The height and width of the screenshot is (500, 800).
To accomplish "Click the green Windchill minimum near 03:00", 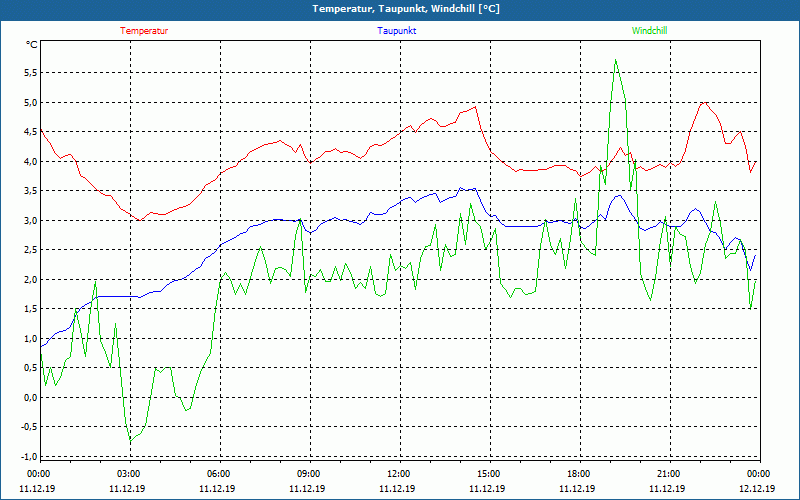I will 131,440.
